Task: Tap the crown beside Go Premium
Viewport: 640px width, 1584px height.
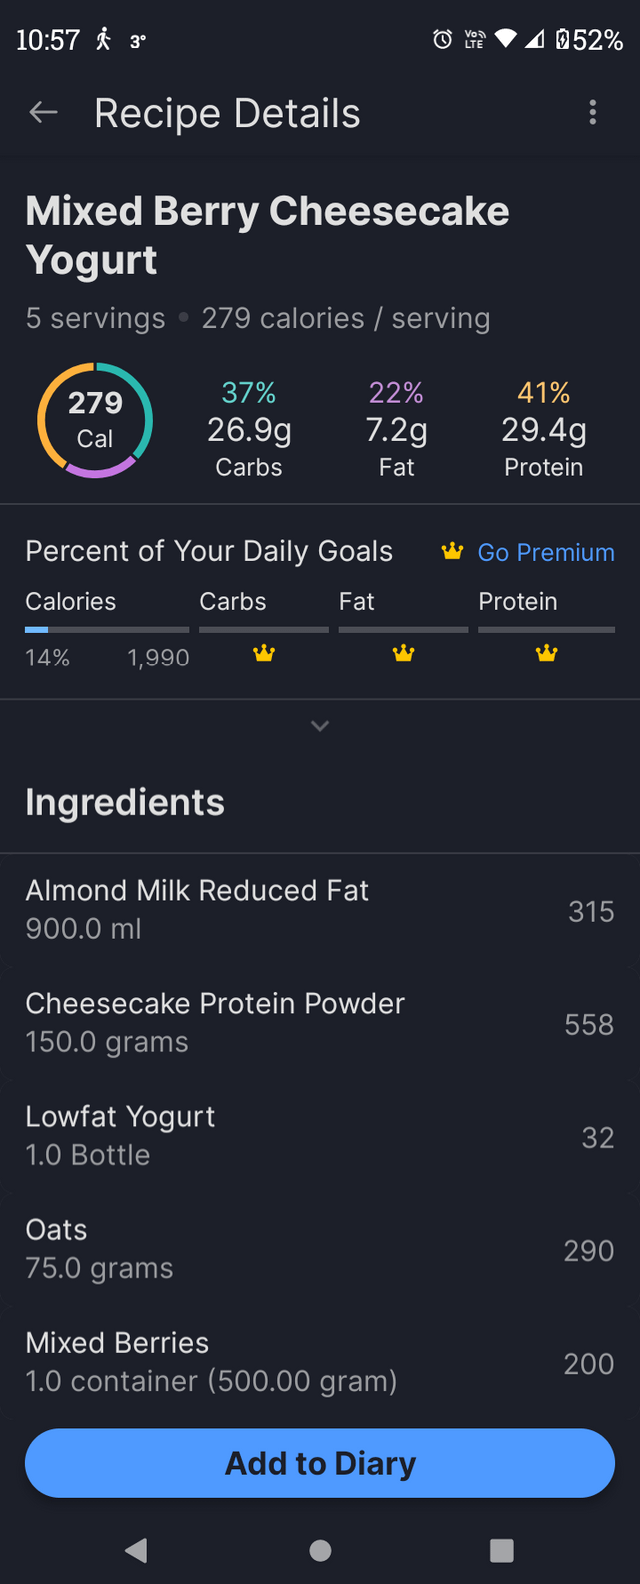Action: 453,551
